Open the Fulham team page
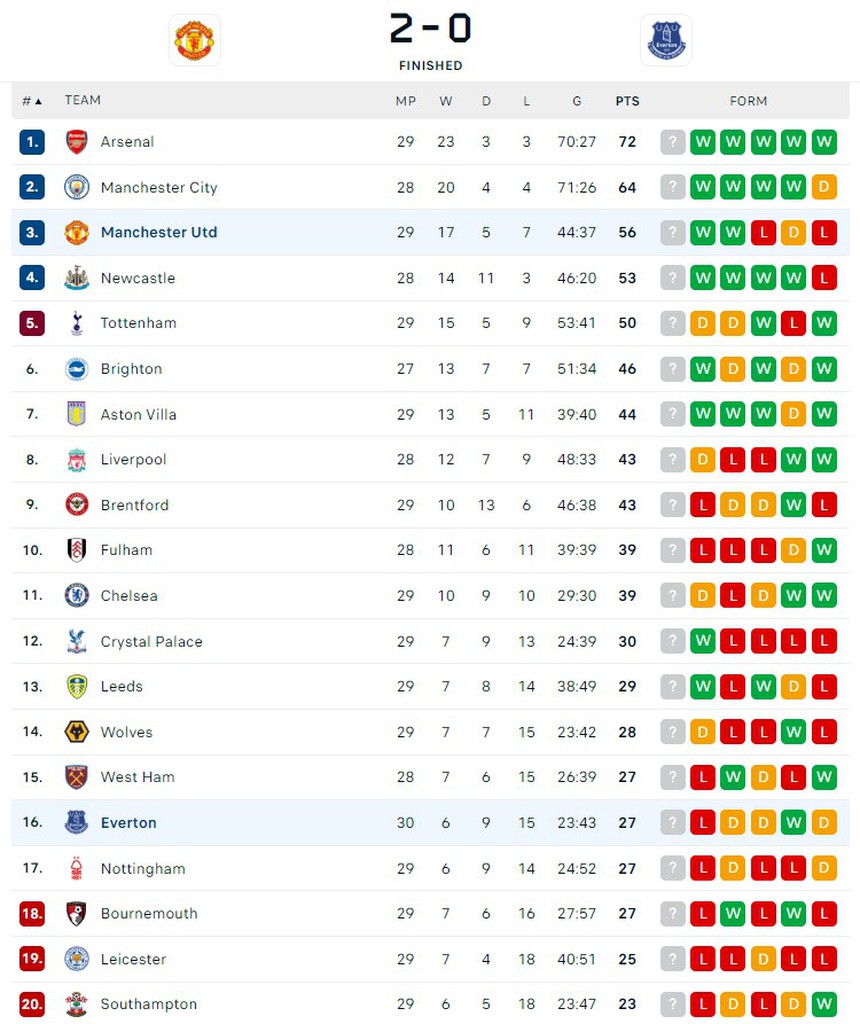 (126, 551)
